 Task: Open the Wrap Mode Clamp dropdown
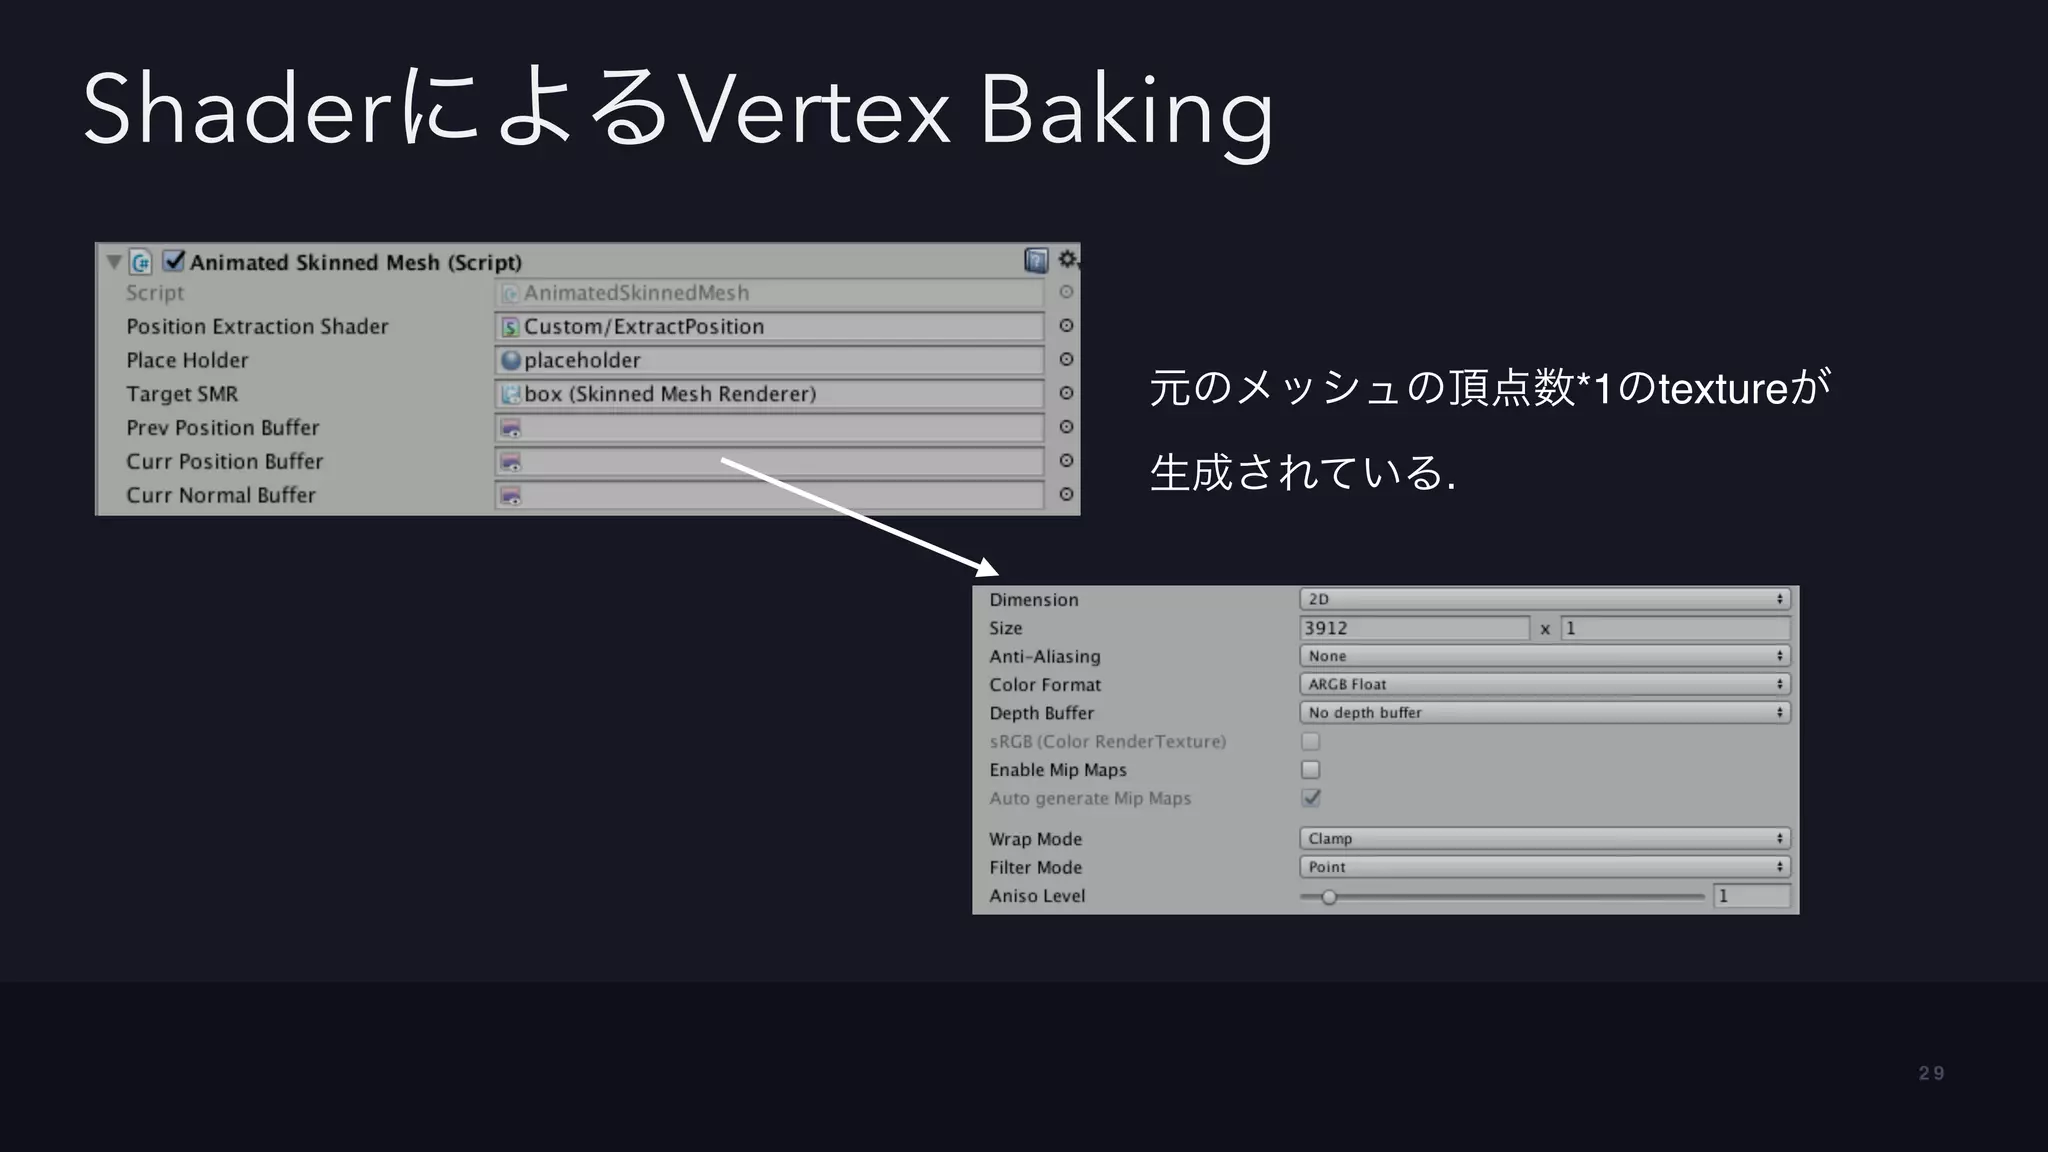(1545, 838)
